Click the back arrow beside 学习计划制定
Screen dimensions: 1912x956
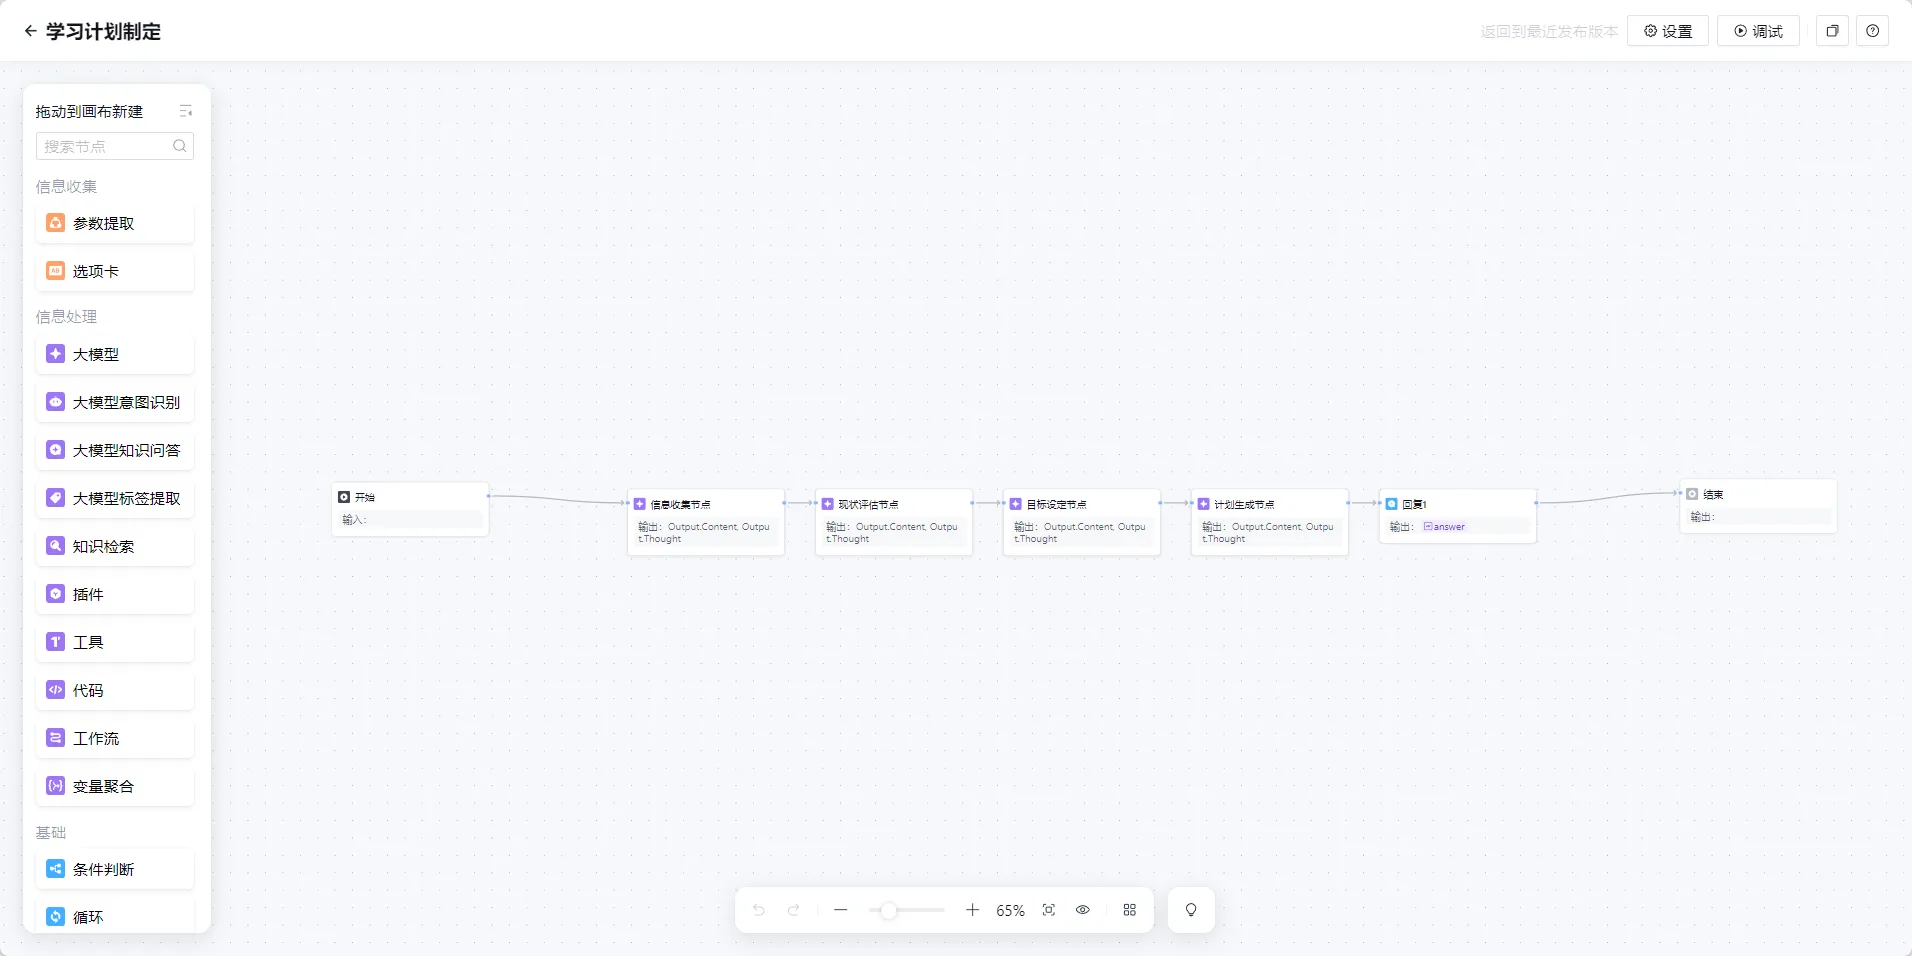[x=30, y=31]
